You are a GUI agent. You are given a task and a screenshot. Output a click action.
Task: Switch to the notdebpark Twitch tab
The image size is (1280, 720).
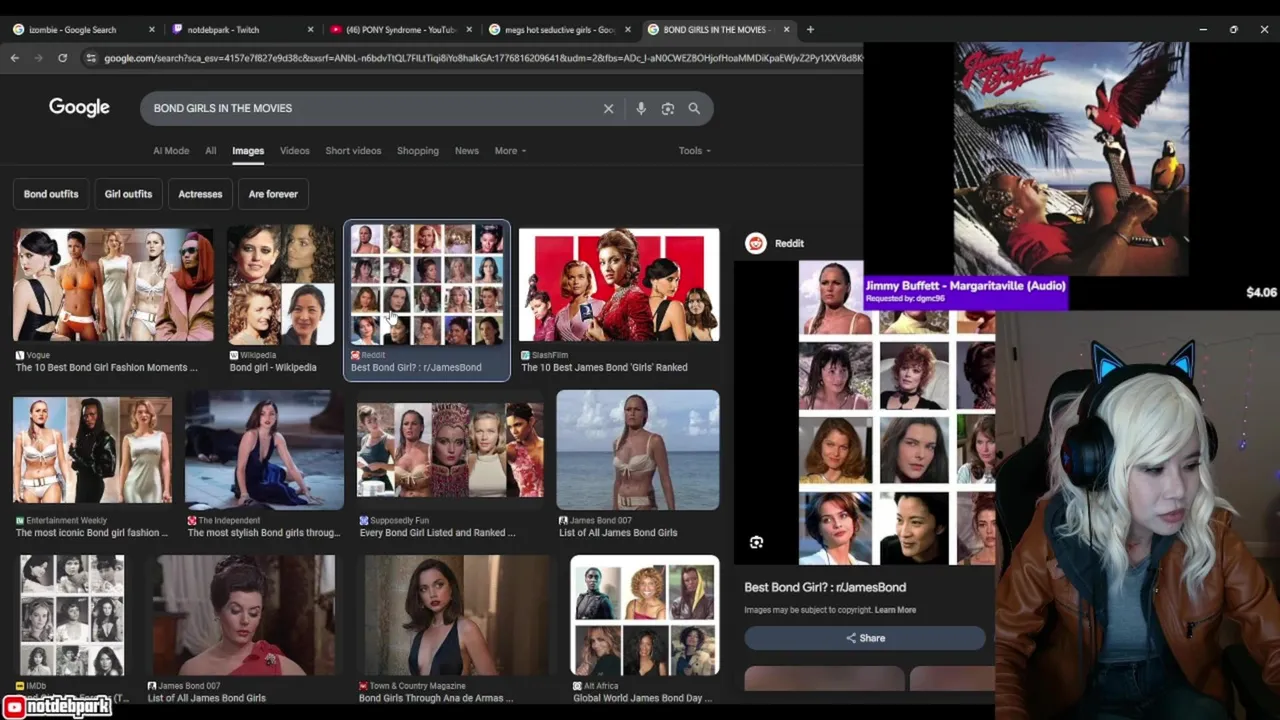coord(242,30)
